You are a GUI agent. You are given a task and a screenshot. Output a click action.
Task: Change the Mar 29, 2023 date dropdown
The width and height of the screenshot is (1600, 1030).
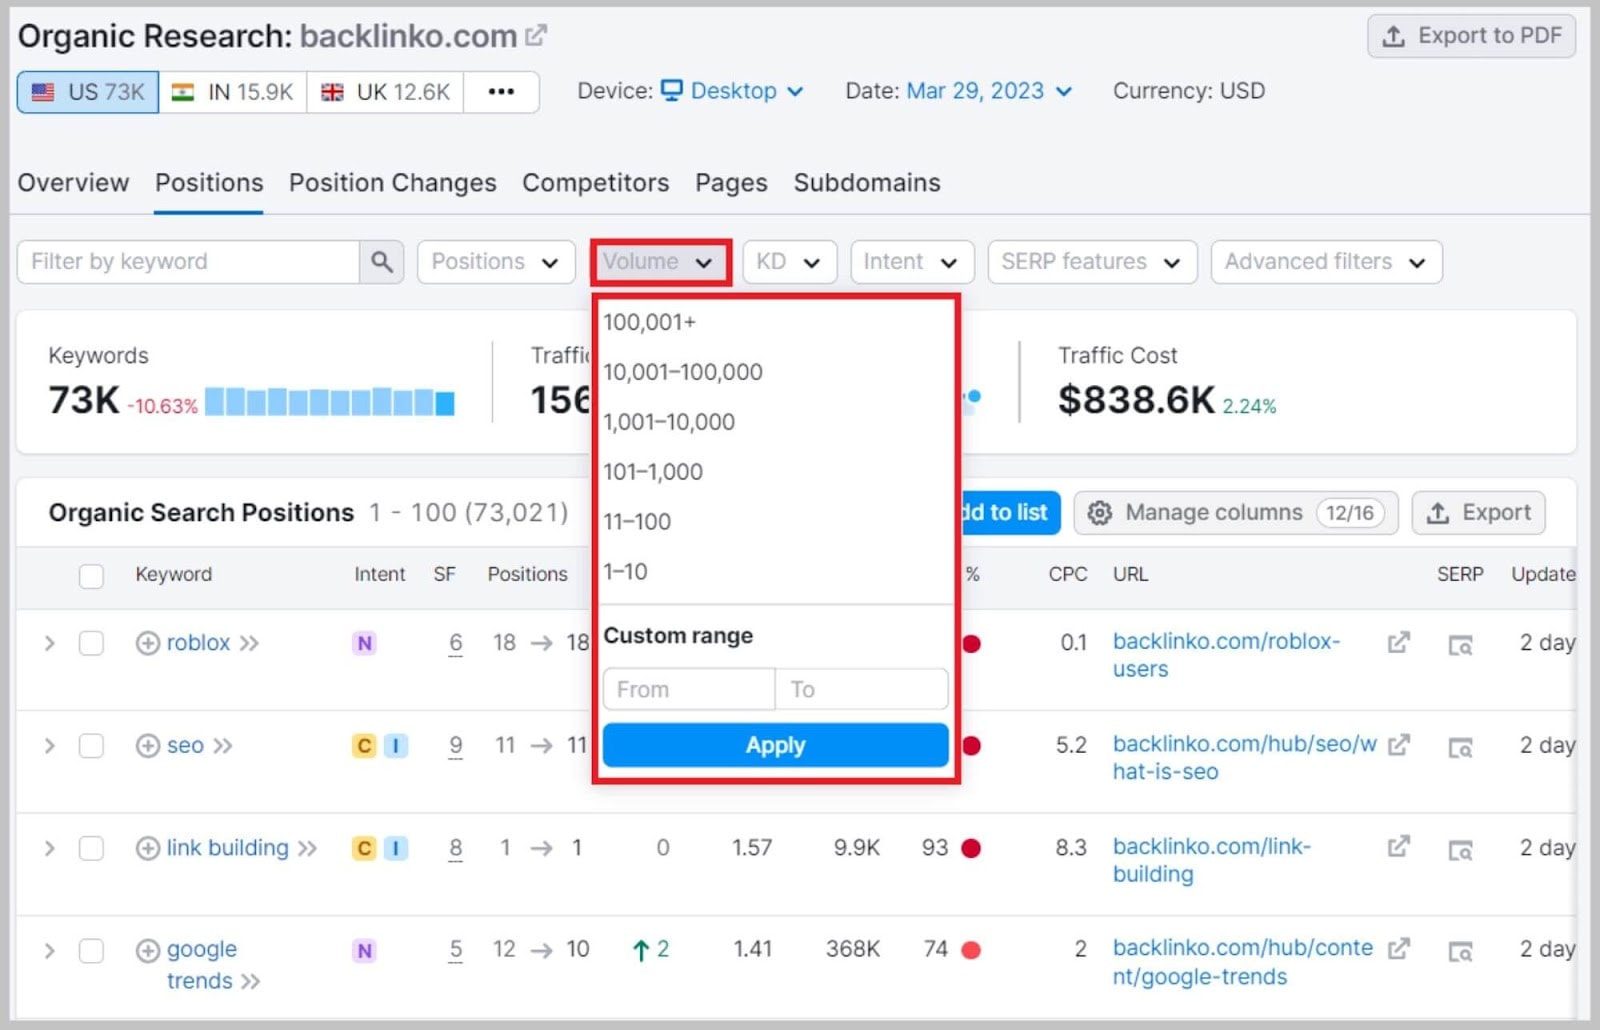click(x=989, y=91)
